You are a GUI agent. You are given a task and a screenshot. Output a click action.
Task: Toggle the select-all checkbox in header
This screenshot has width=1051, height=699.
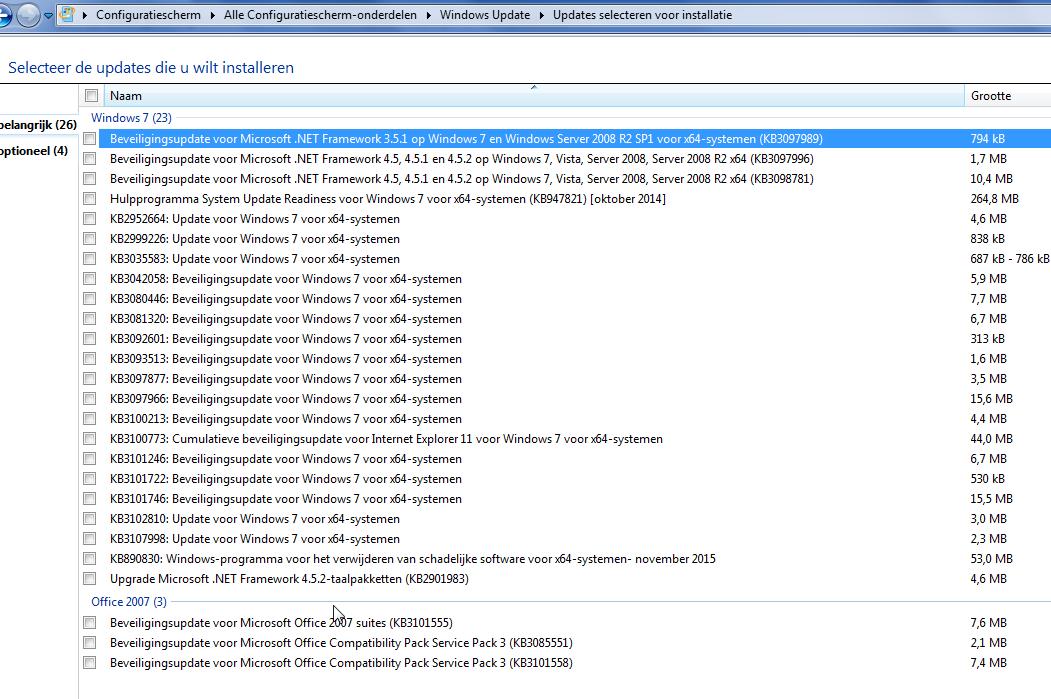point(92,96)
